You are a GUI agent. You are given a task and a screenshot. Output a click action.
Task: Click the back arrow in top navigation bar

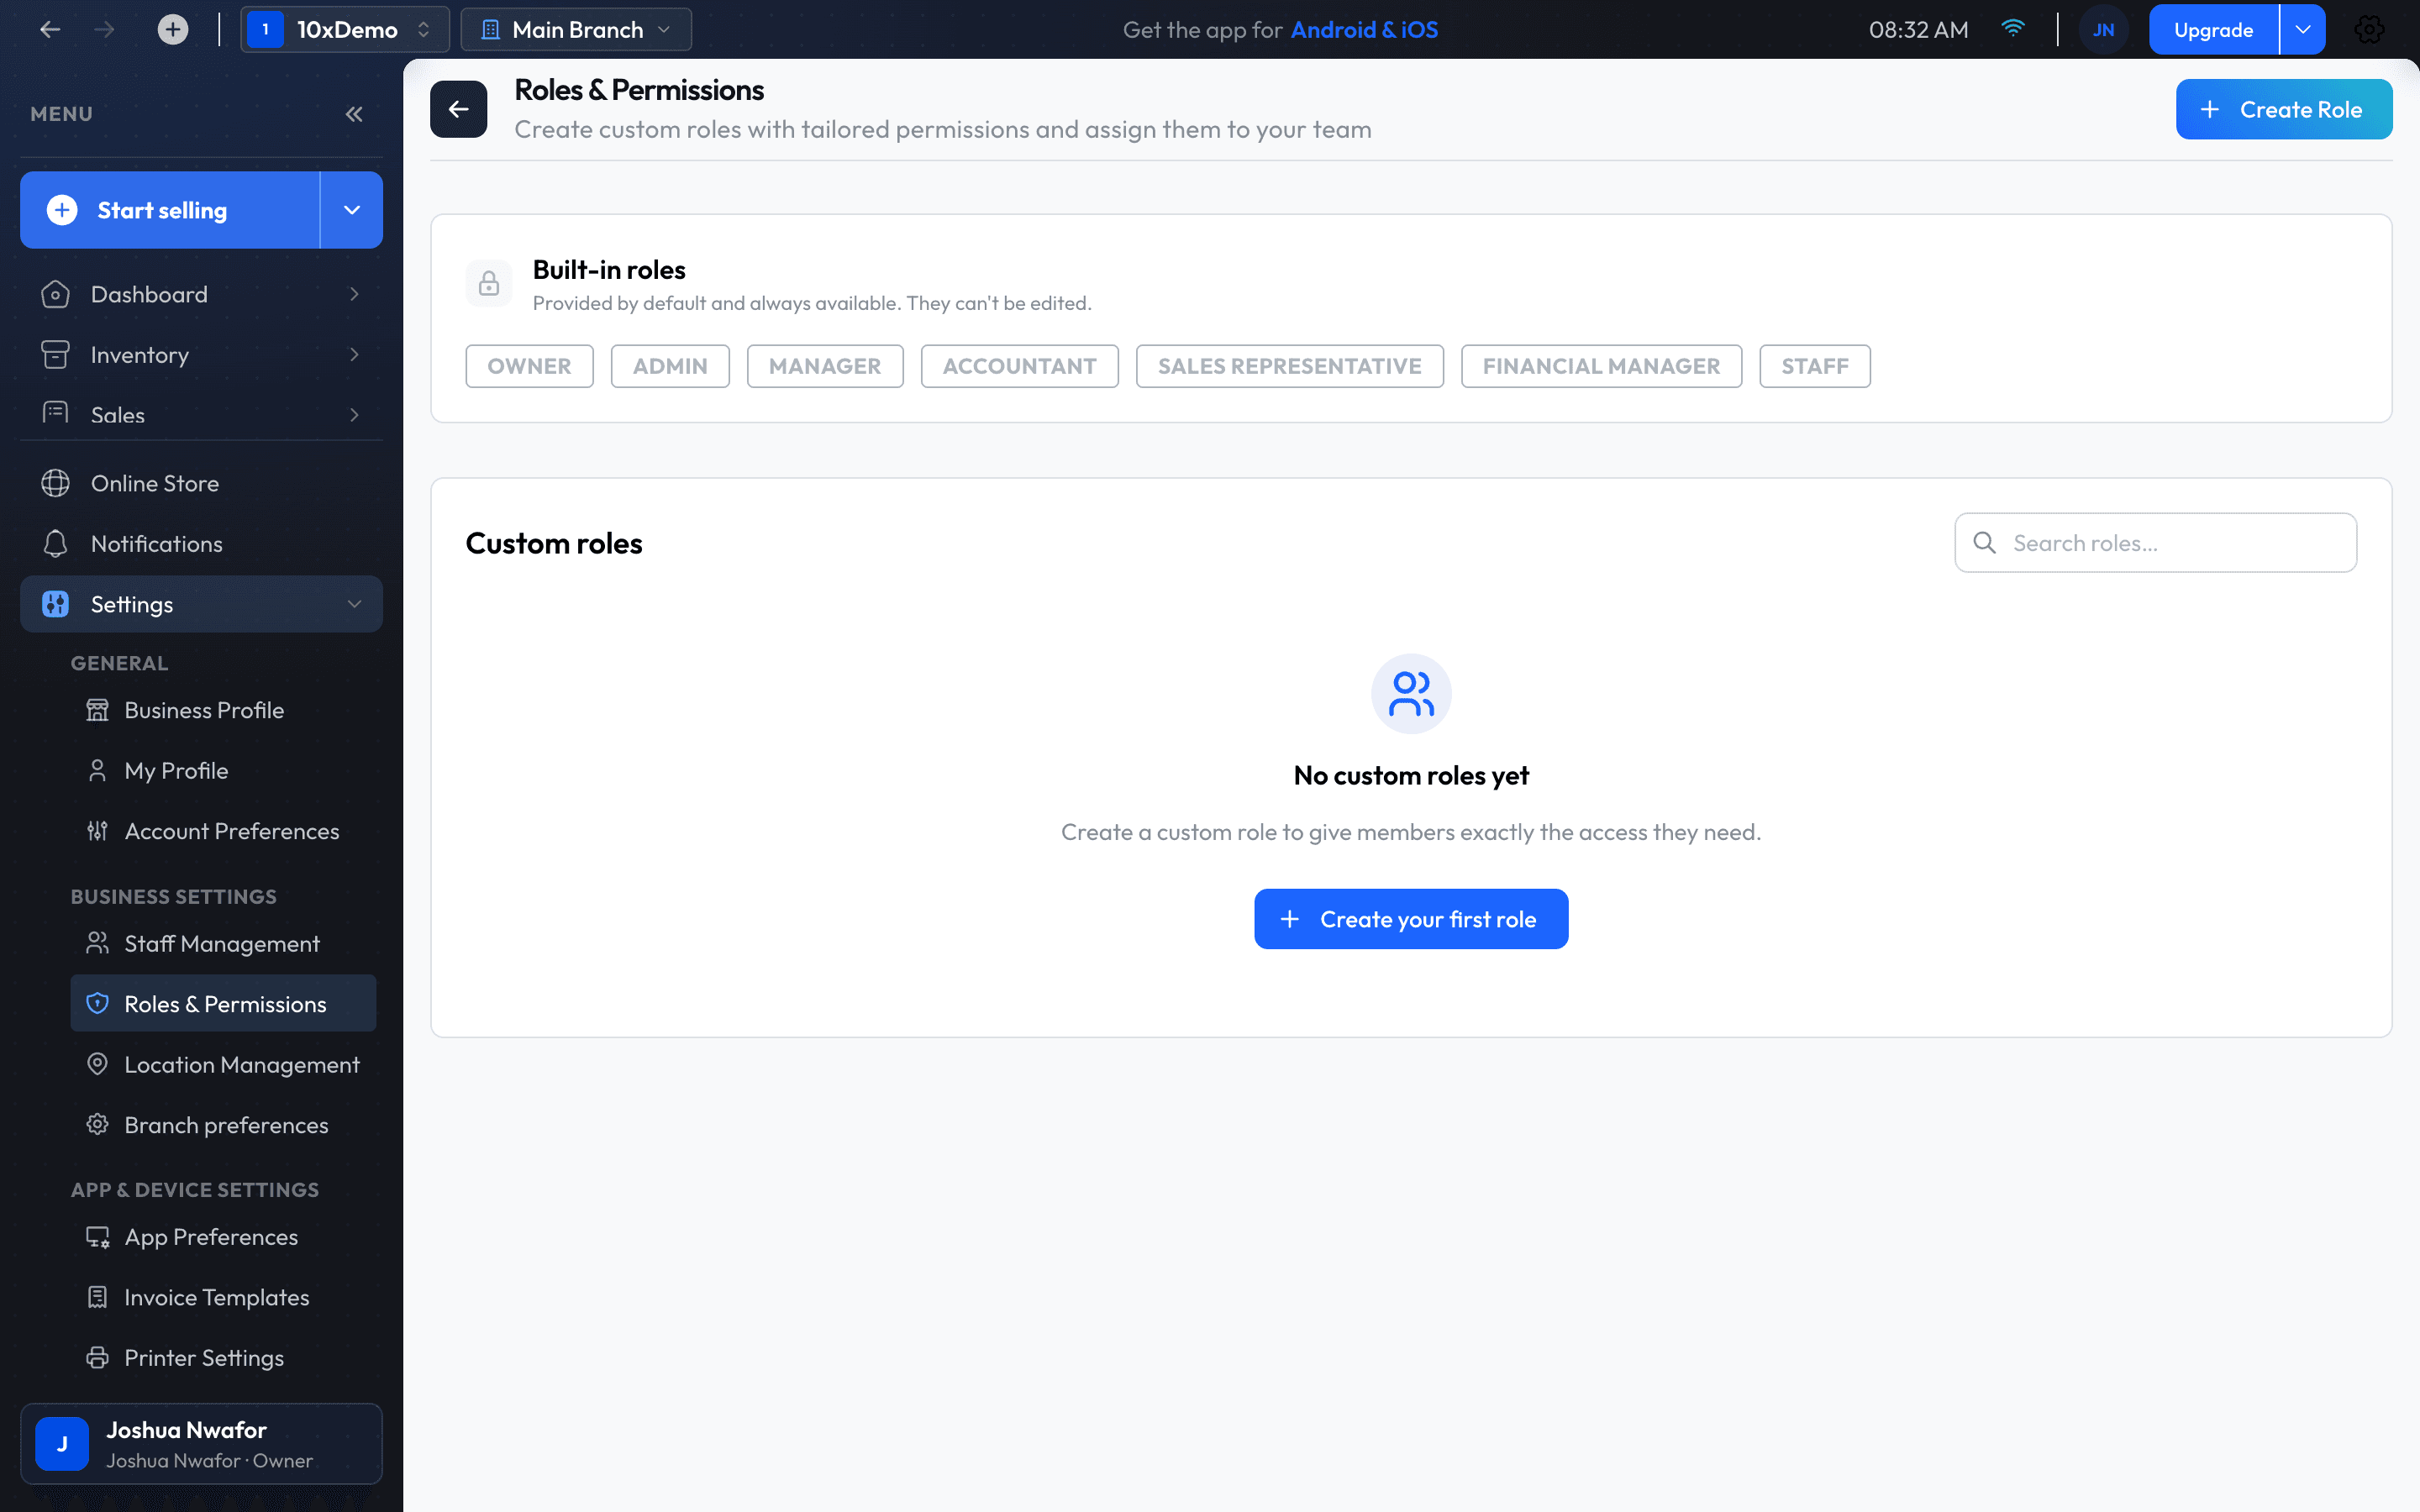[x=50, y=30]
